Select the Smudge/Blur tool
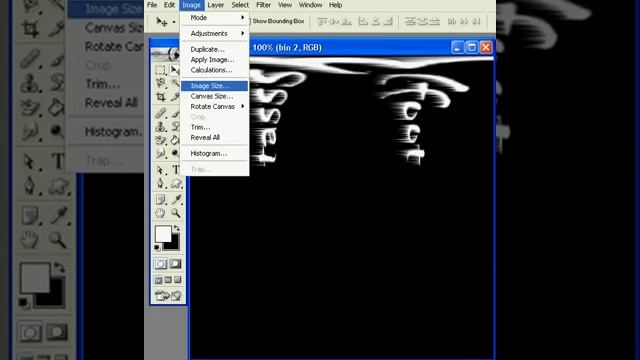Image resolution: width=640 pixels, height=360 pixels. pyautogui.click(x=160, y=153)
